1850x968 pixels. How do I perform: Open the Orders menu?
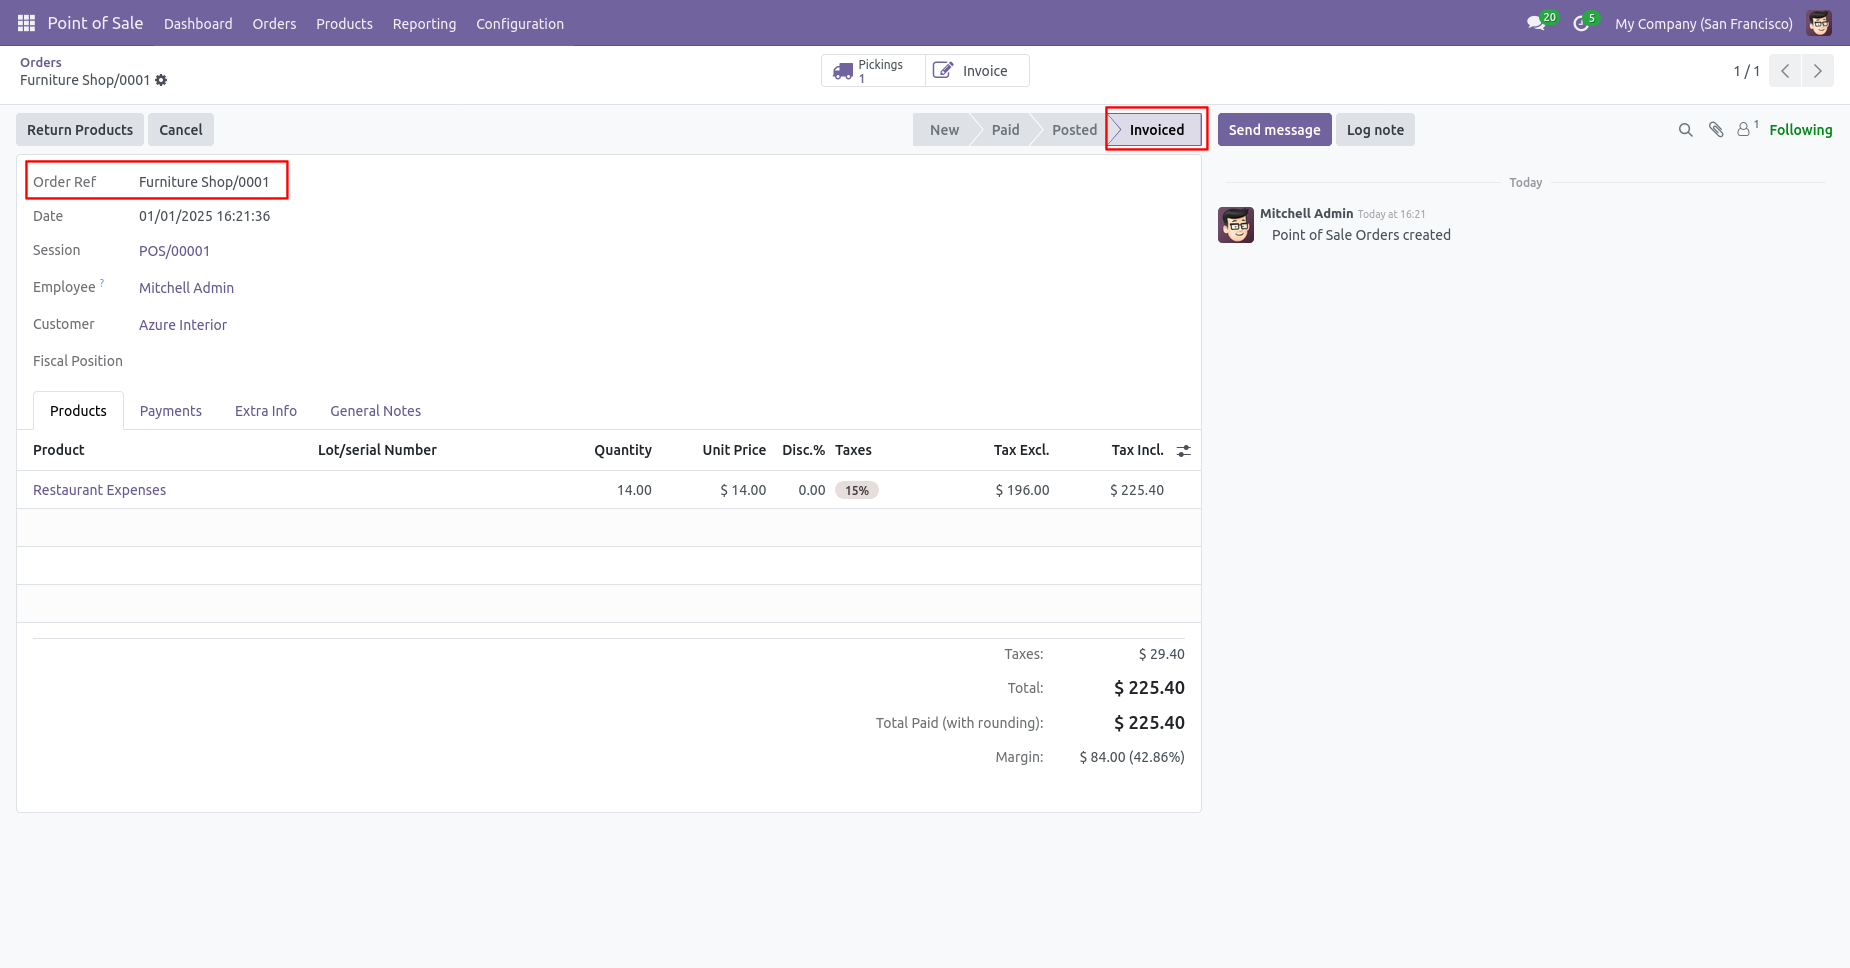274,24
